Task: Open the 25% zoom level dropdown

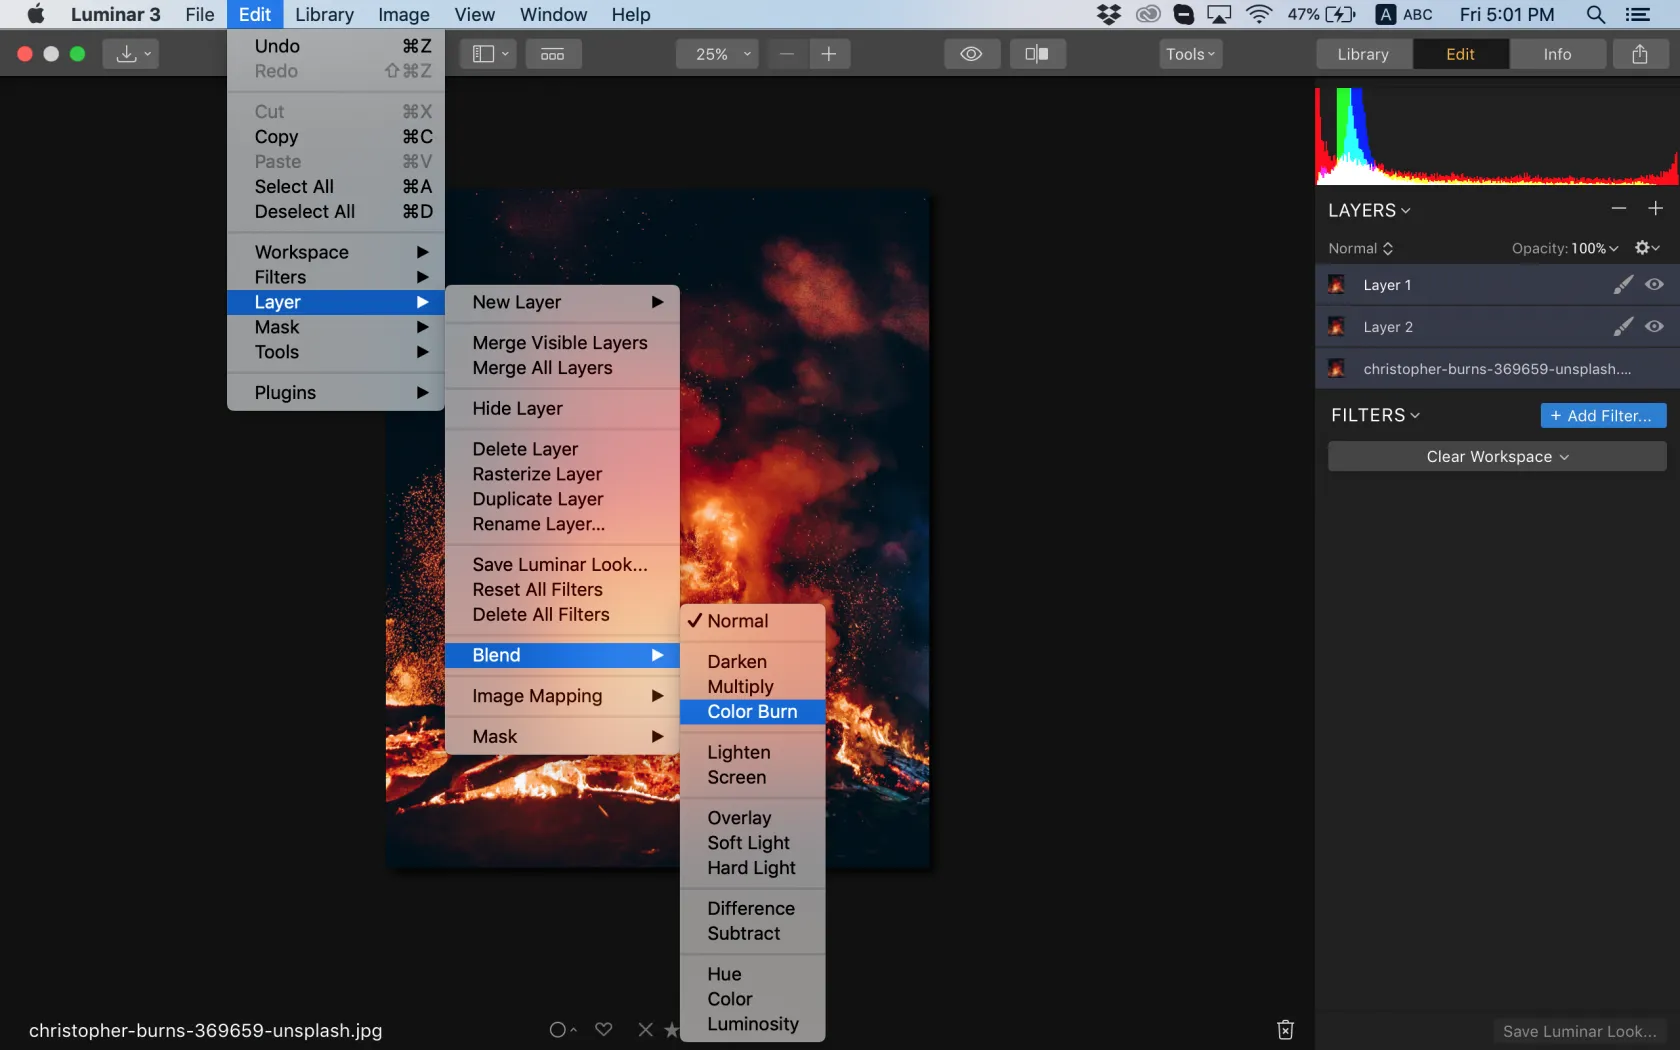Action: click(x=717, y=54)
